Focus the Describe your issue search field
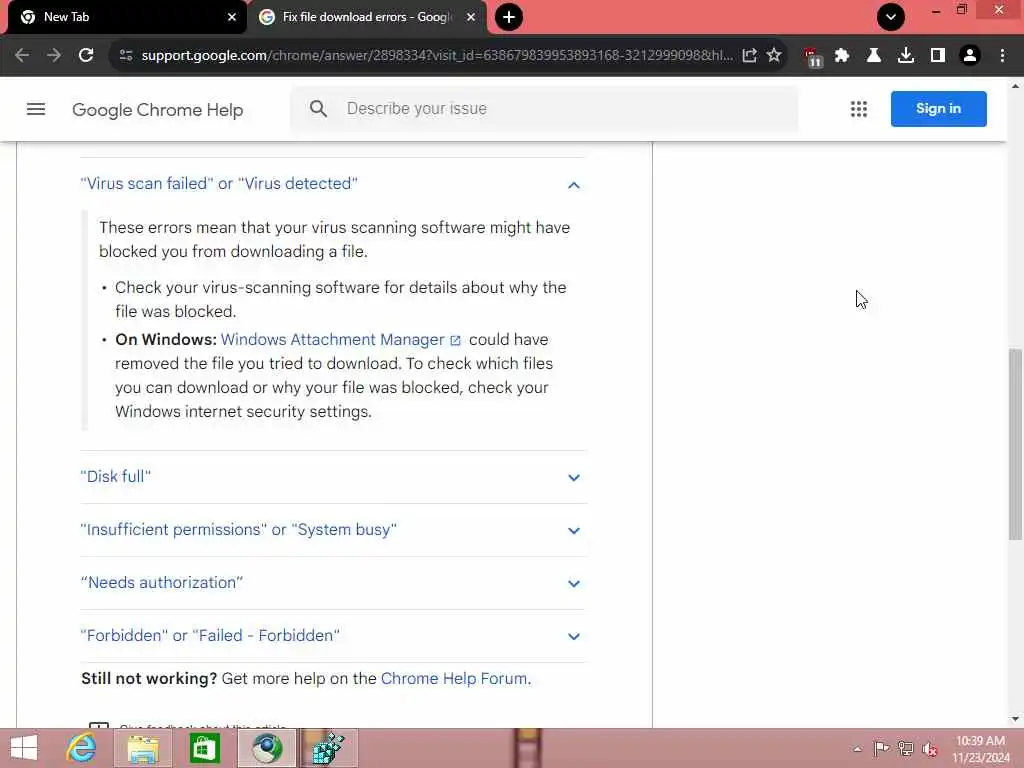 [x=544, y=108]
